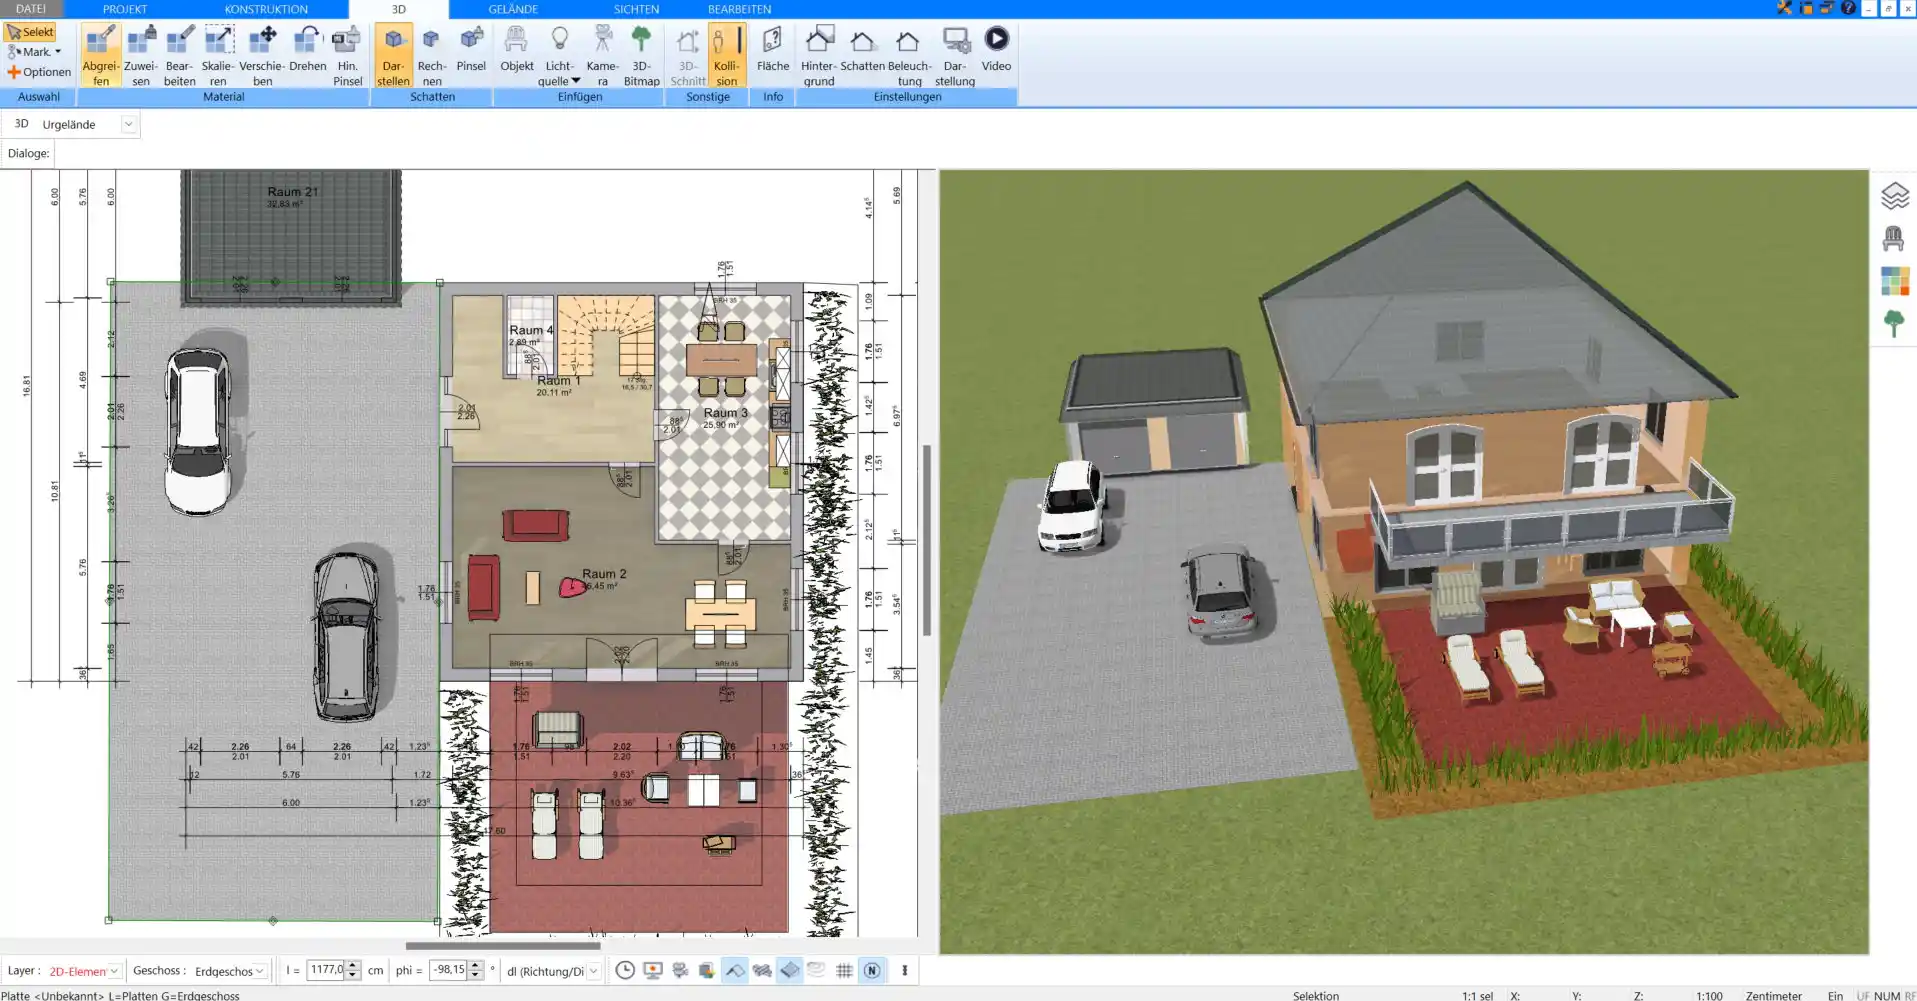Open the Fläche info tool

pyautogui.click(x=772, y=50)
